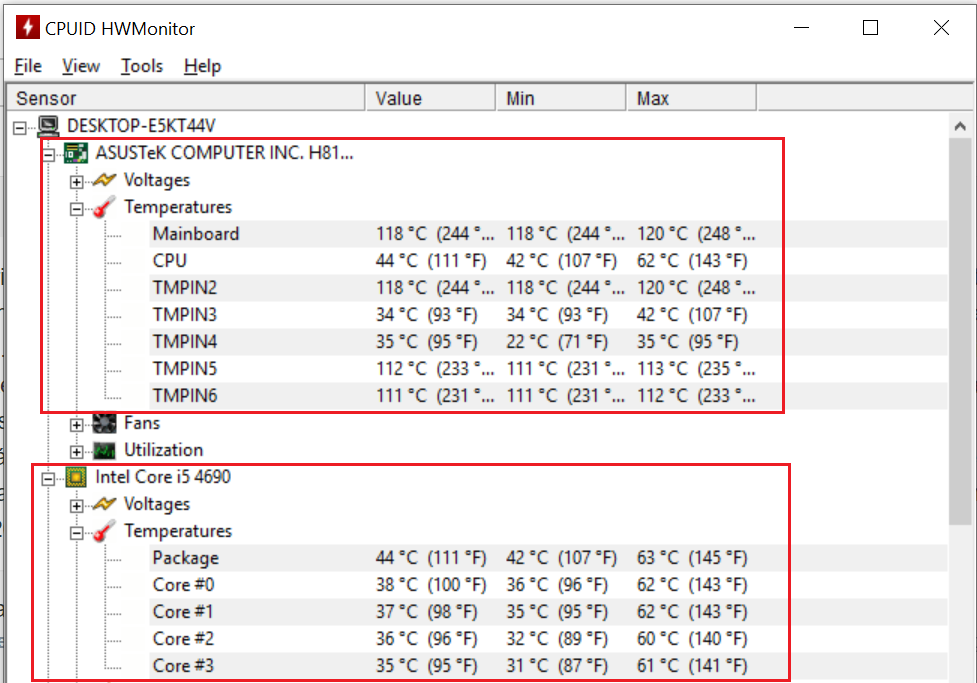The image size is (977, 683).
Task: Click the DESKTOP-E5KT44V computer icon
Action: 48,126
